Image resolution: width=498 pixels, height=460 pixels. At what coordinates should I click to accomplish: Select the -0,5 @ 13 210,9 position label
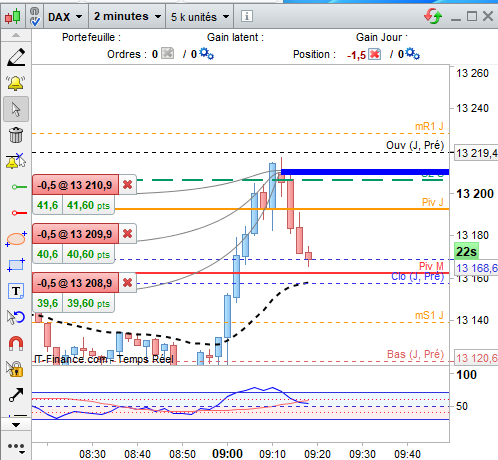coord(75,185)
